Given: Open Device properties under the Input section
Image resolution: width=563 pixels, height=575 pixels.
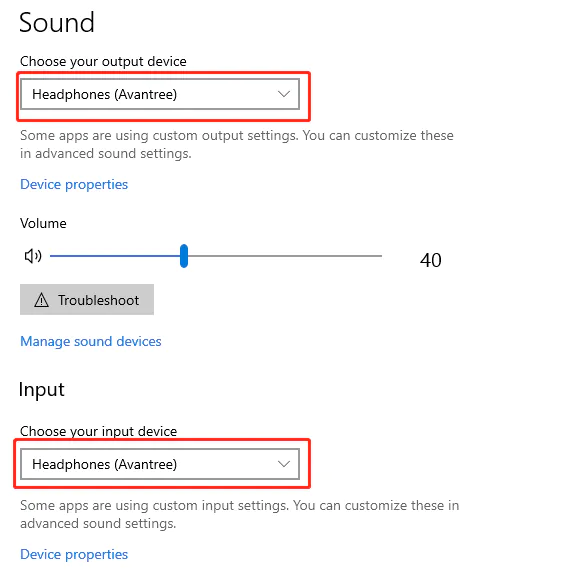Looking at the screenshot, I should (74, 554).
